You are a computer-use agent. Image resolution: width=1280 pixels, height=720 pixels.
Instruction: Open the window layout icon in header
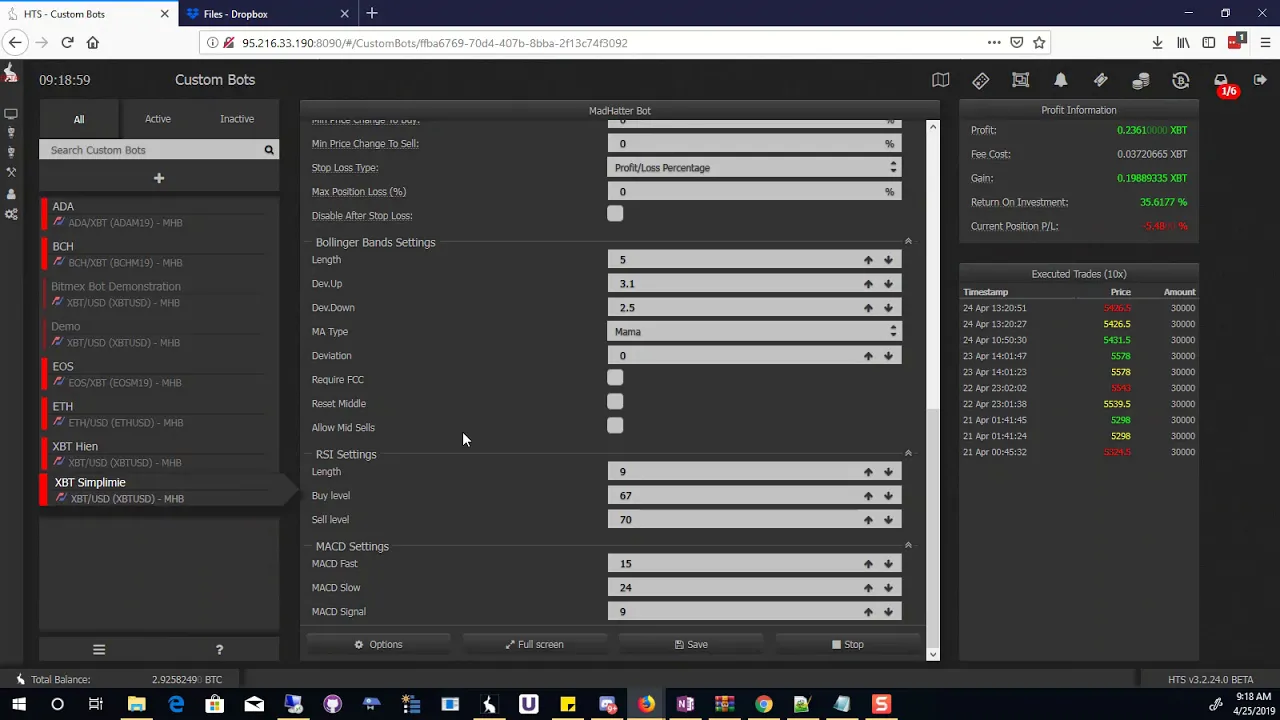(1020, 80)
